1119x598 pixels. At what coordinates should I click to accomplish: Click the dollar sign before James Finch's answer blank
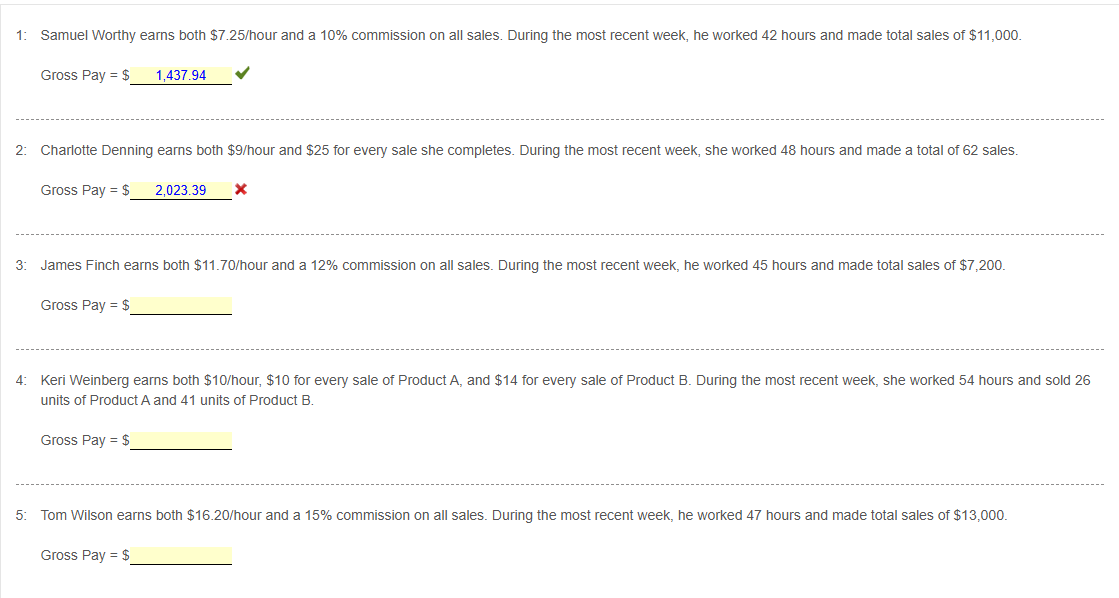coord(125,304)
